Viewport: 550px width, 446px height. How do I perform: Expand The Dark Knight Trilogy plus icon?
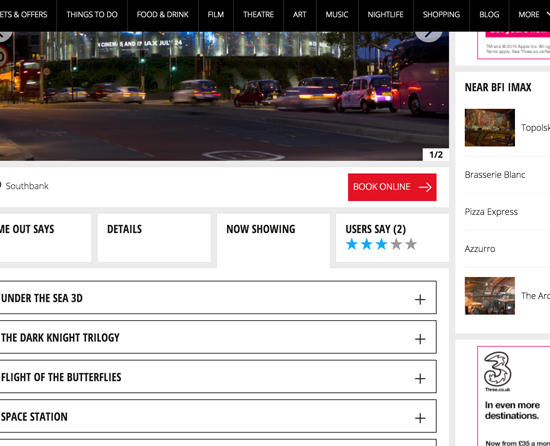pos(420,339)
